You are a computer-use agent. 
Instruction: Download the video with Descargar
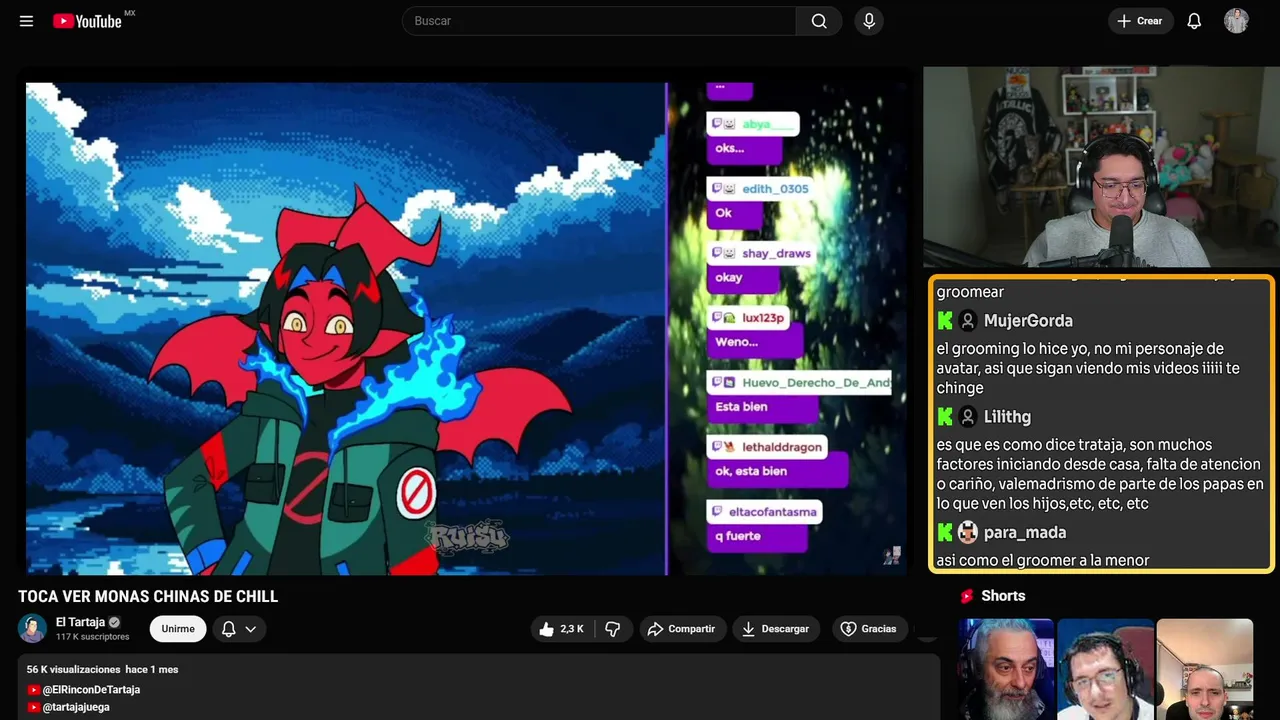click(775, 629)
